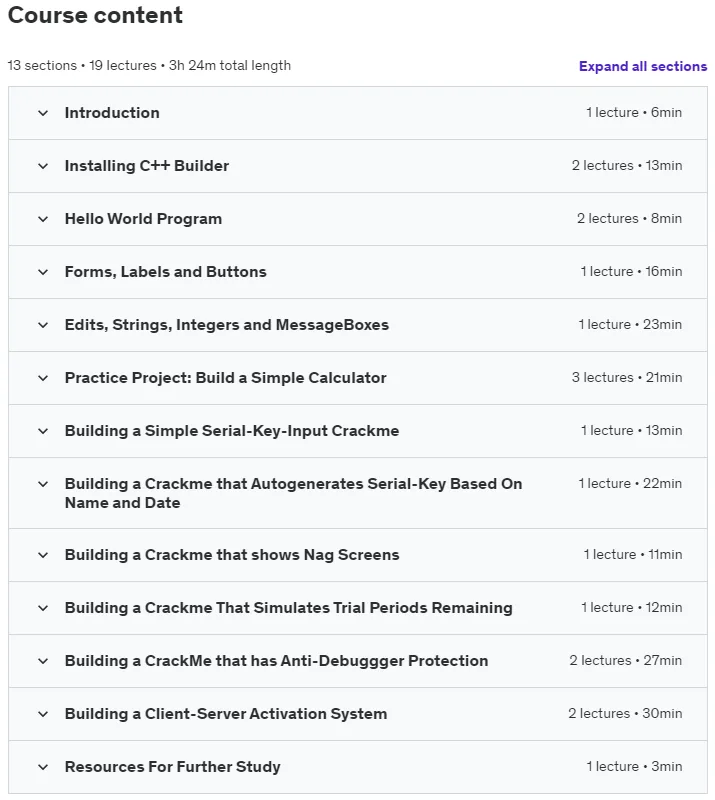
Task: Select the Hello World Program title
Action: 143,219
